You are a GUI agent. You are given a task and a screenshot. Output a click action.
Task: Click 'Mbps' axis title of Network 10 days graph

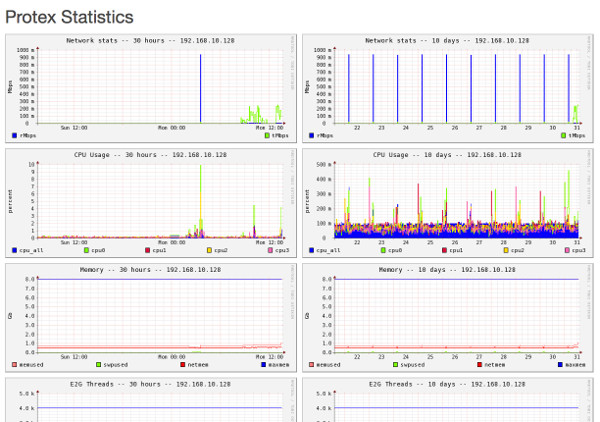(307, 87)
